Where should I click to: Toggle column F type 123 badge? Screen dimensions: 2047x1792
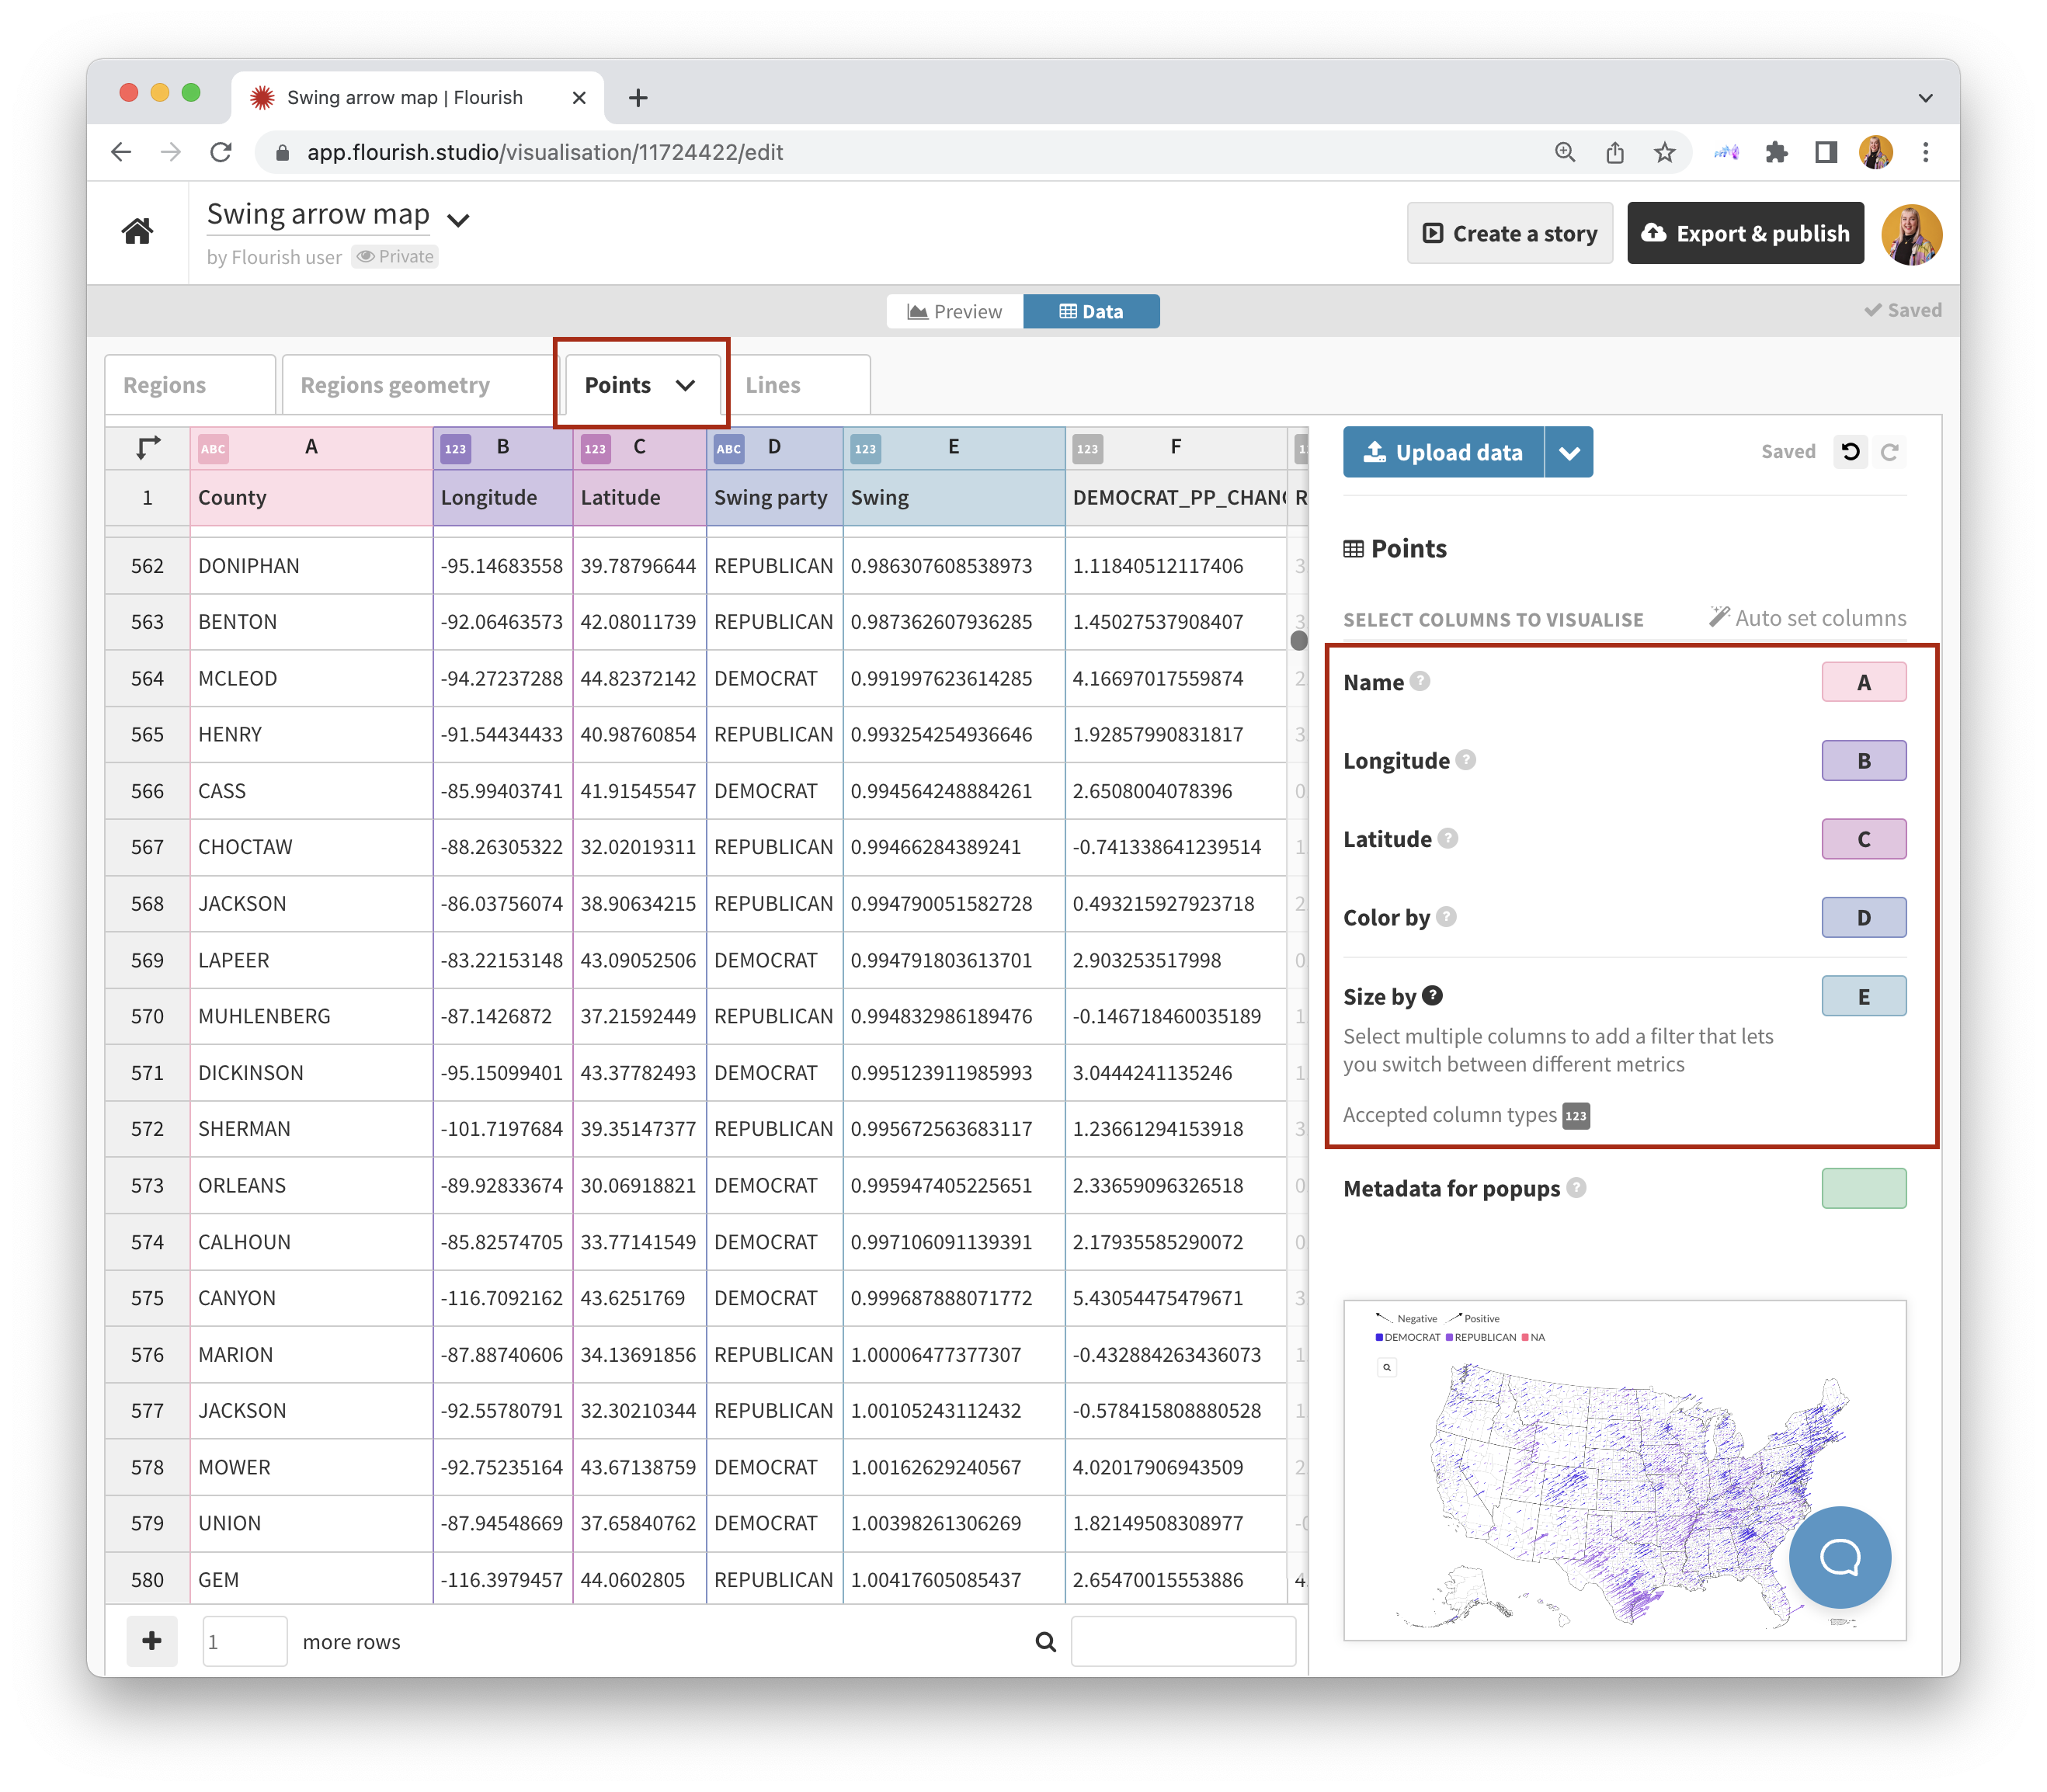(x=1087, y=448)
